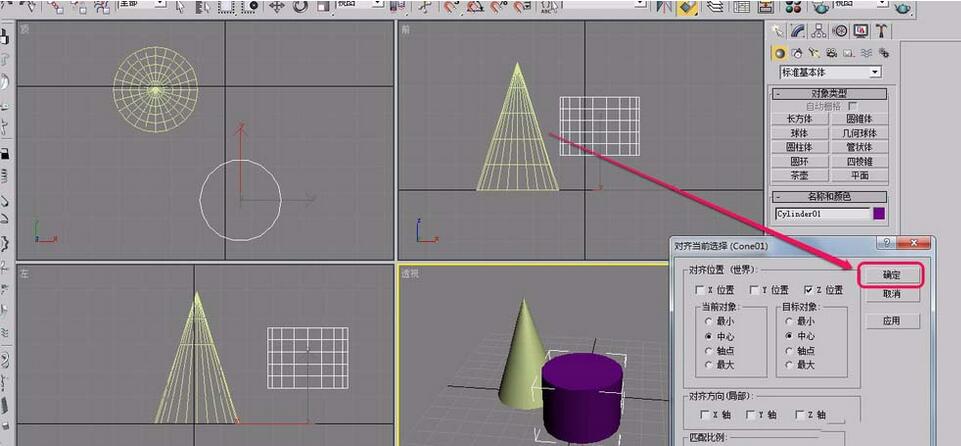Open the Modify panel tab
961x446 pixels.
[x=800, y=31]
